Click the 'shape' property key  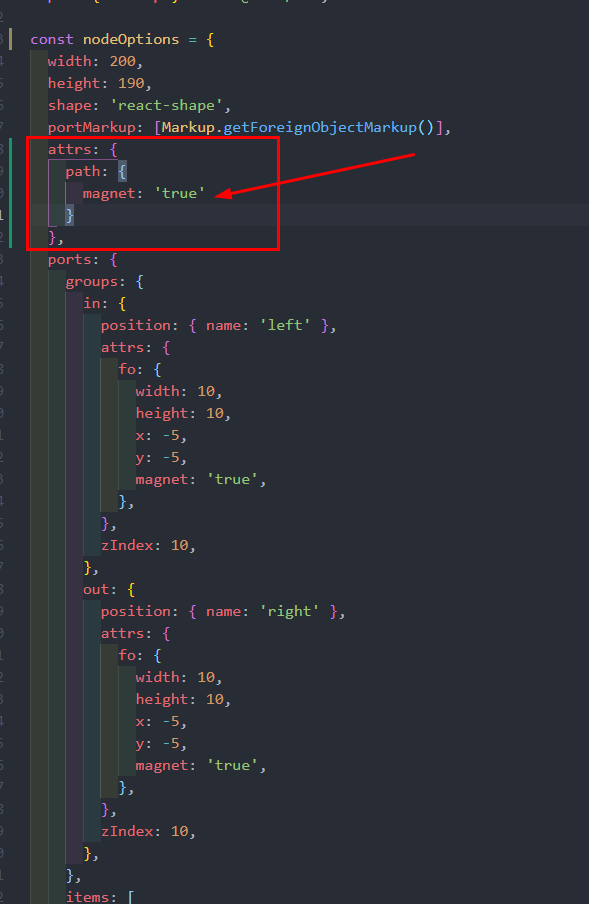[70, 106]
